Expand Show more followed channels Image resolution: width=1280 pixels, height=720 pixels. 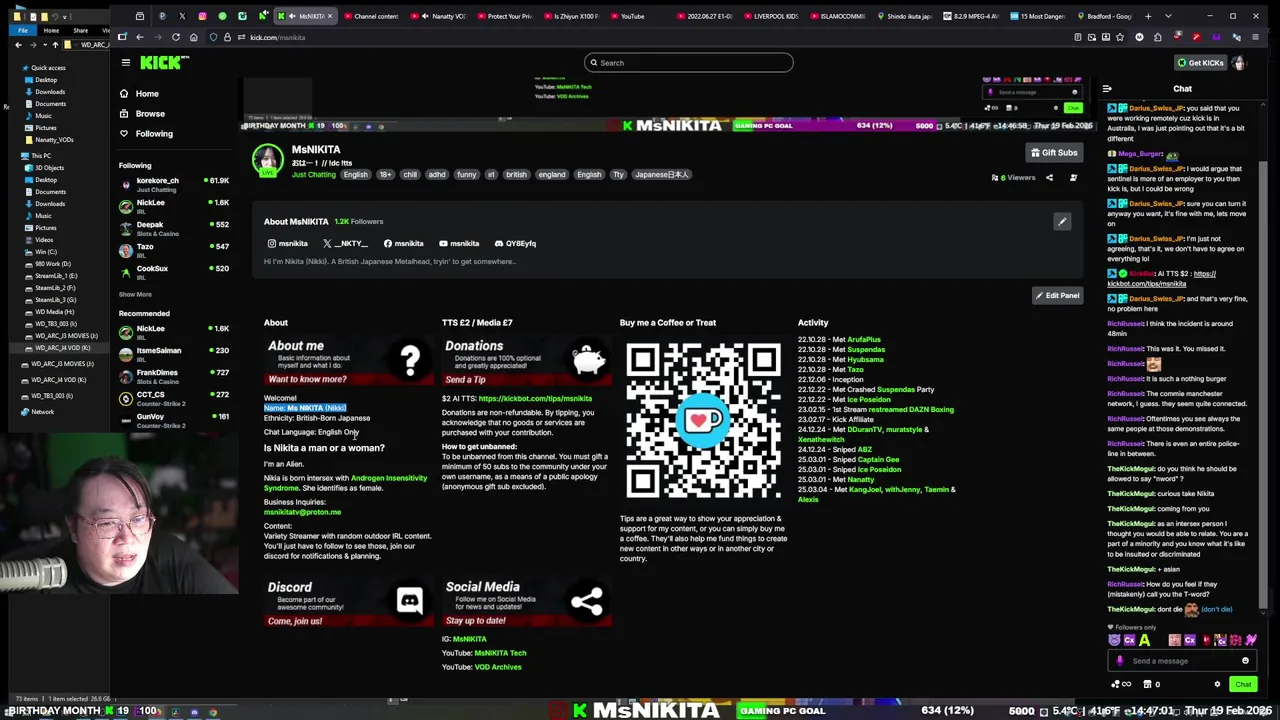pos(135,294)
